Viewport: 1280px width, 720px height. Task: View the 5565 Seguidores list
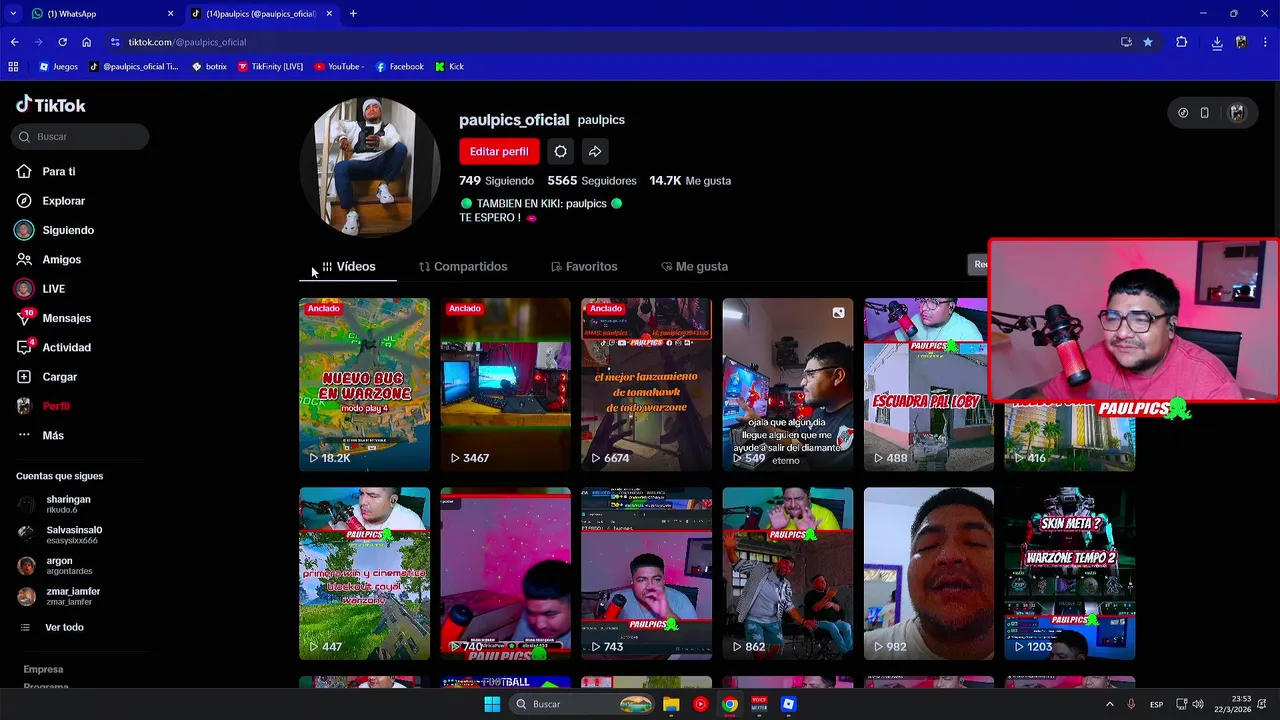tap(592, 181)
